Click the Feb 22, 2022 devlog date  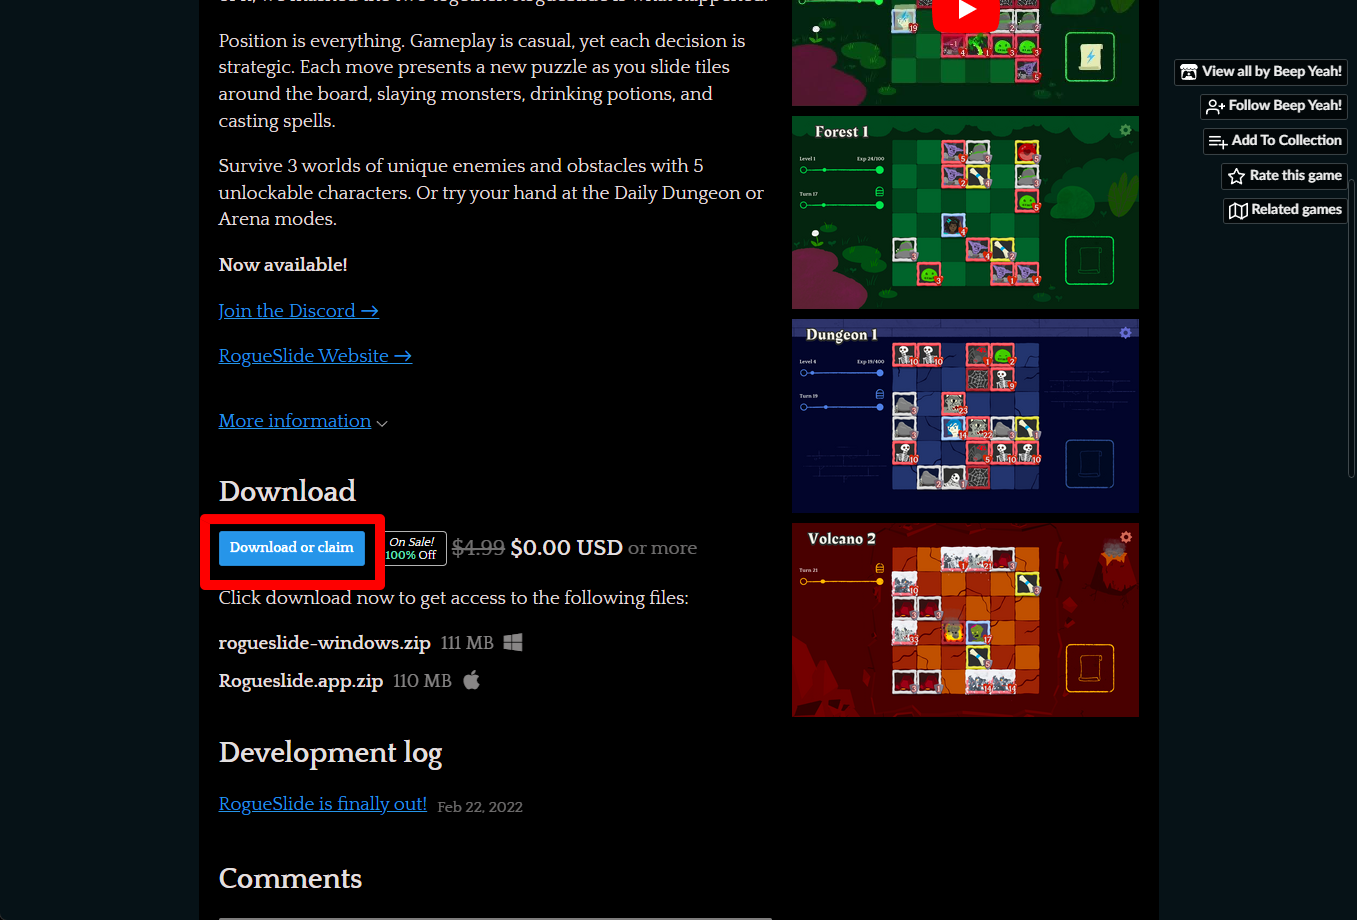[480, 807]
